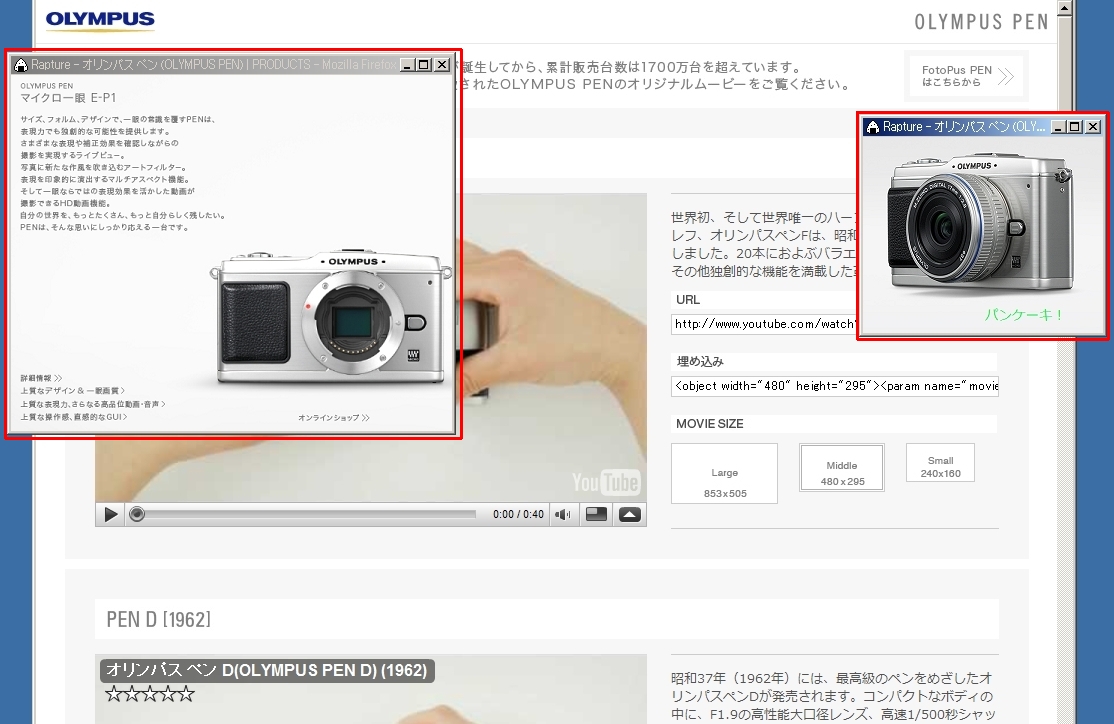1114x724 pixels.
Task: Close the large Rapture E-P1 window
Action: 442,65
